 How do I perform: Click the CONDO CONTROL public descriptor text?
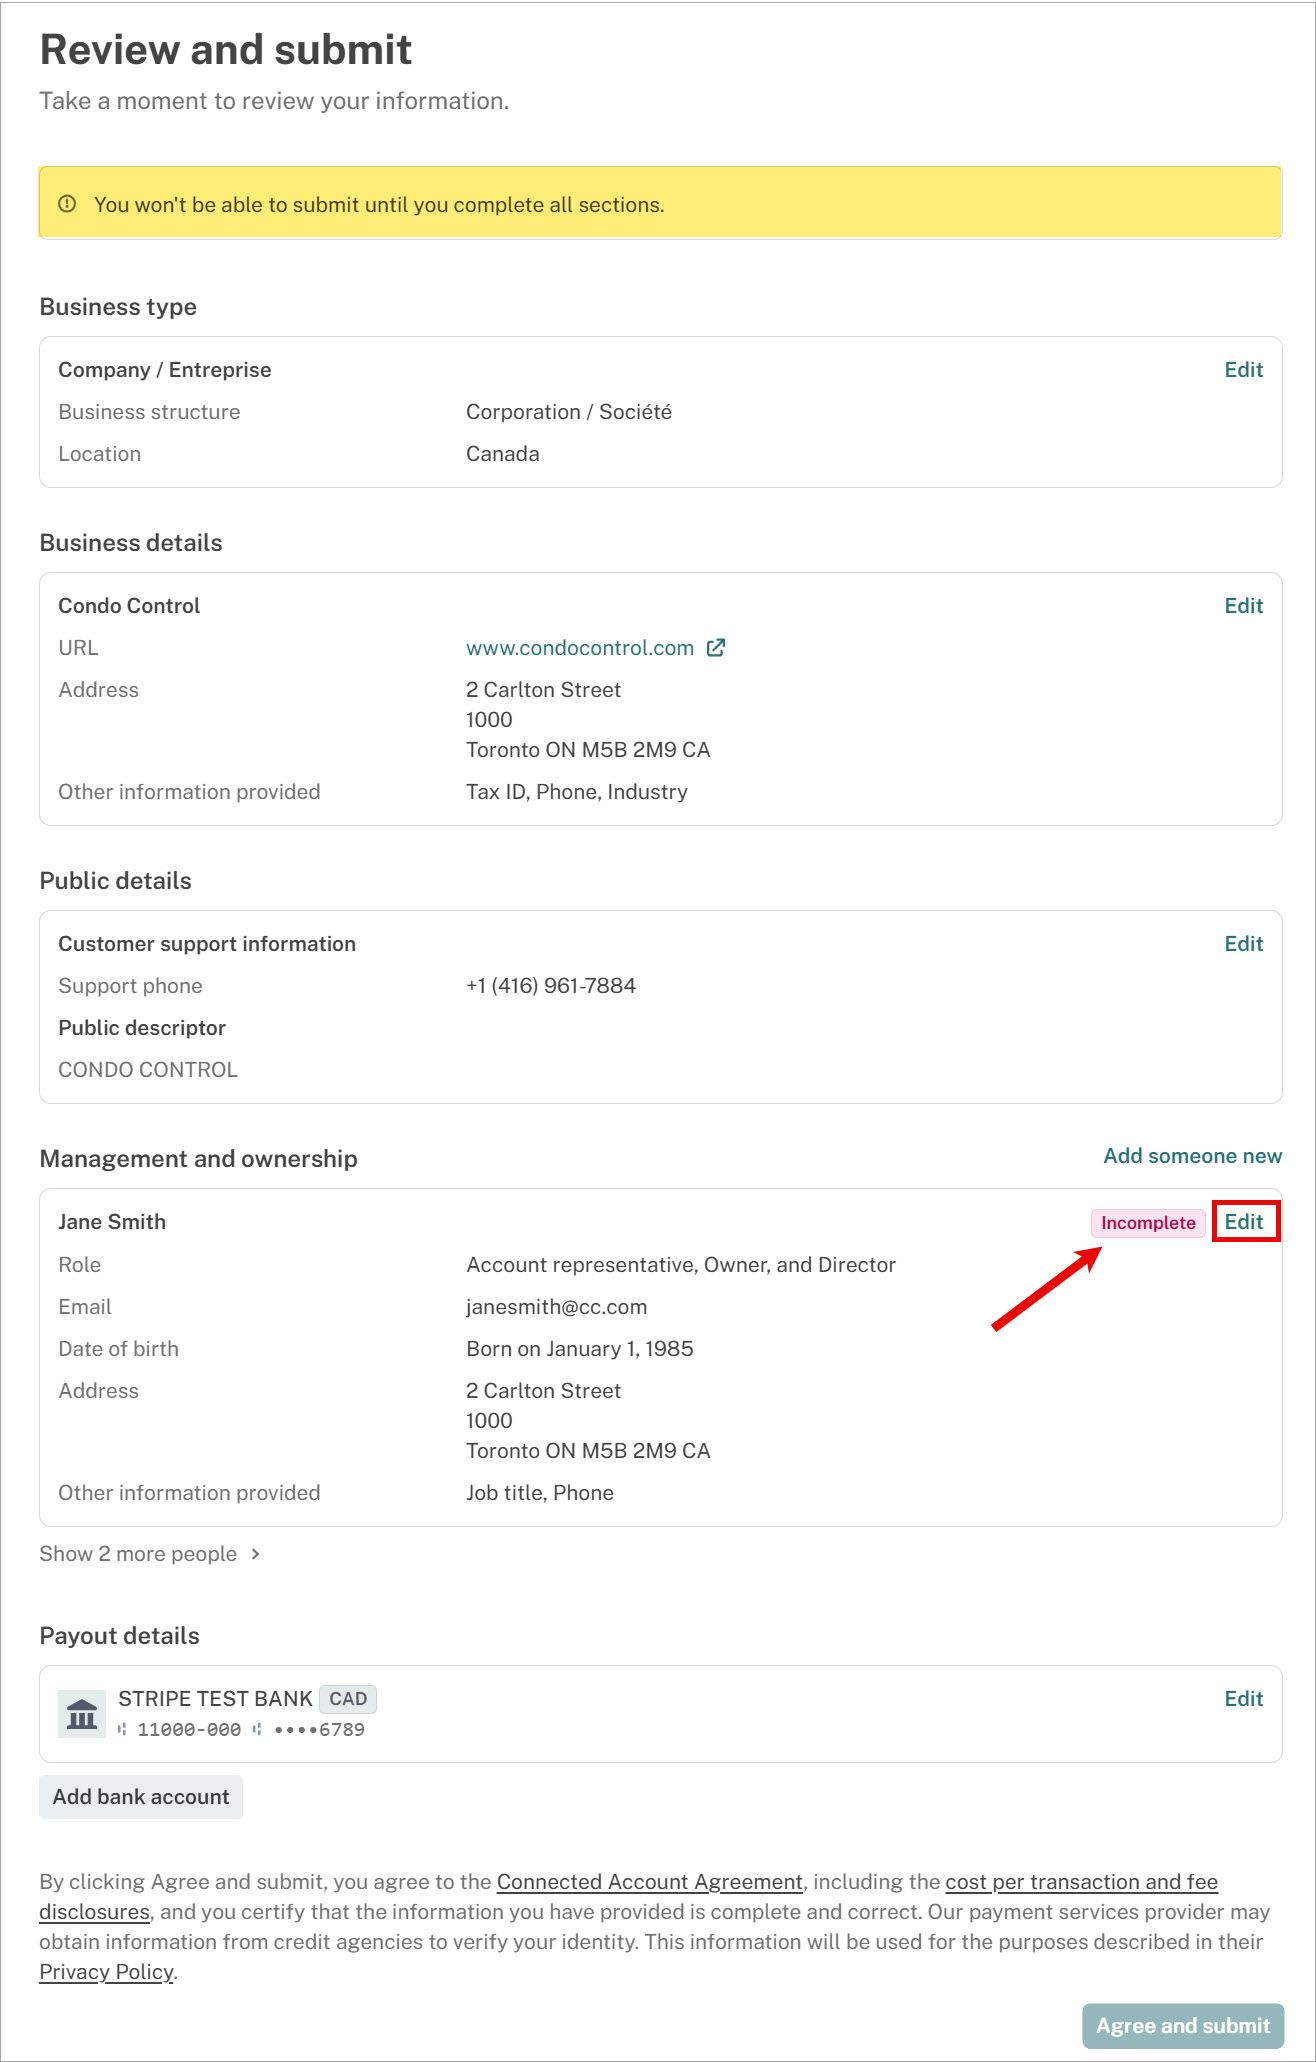click(x=148, y=1070)
